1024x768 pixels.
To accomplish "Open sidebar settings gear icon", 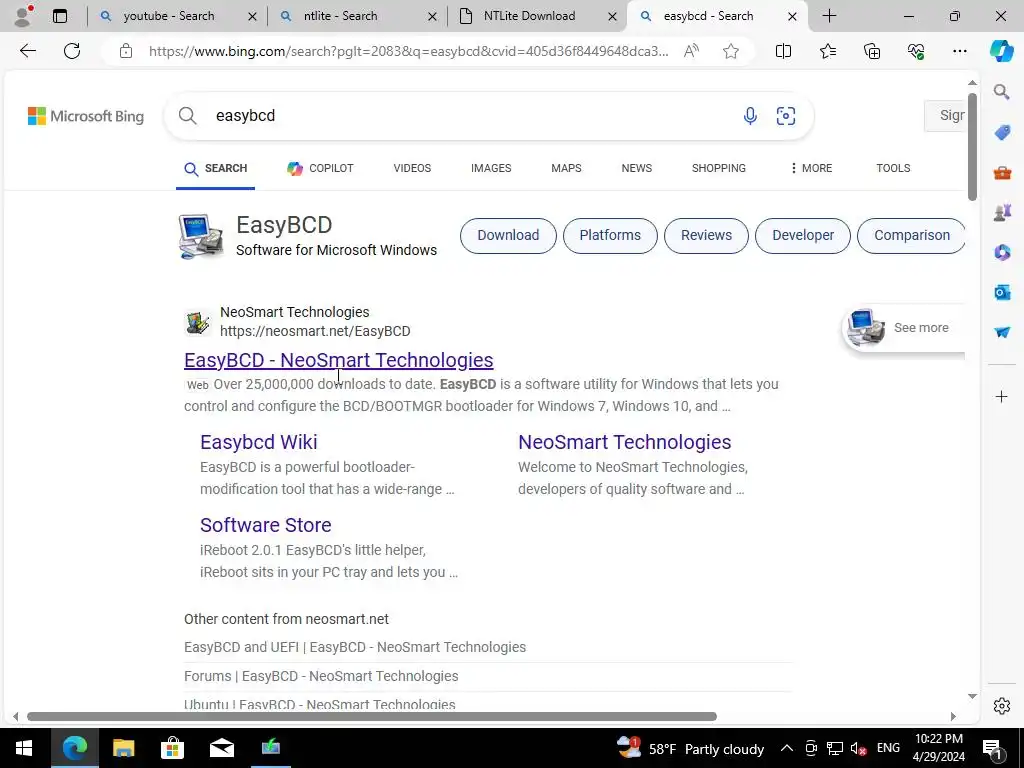I will (x=1001, y=706).
